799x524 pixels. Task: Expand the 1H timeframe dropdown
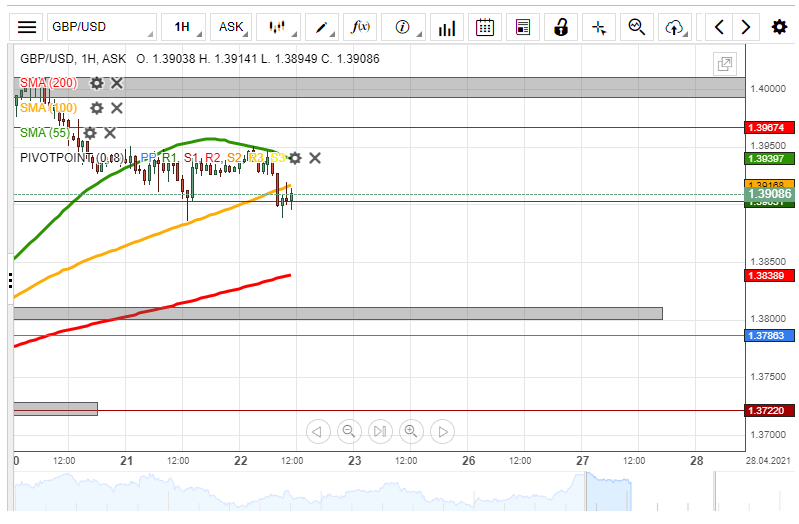183,27
